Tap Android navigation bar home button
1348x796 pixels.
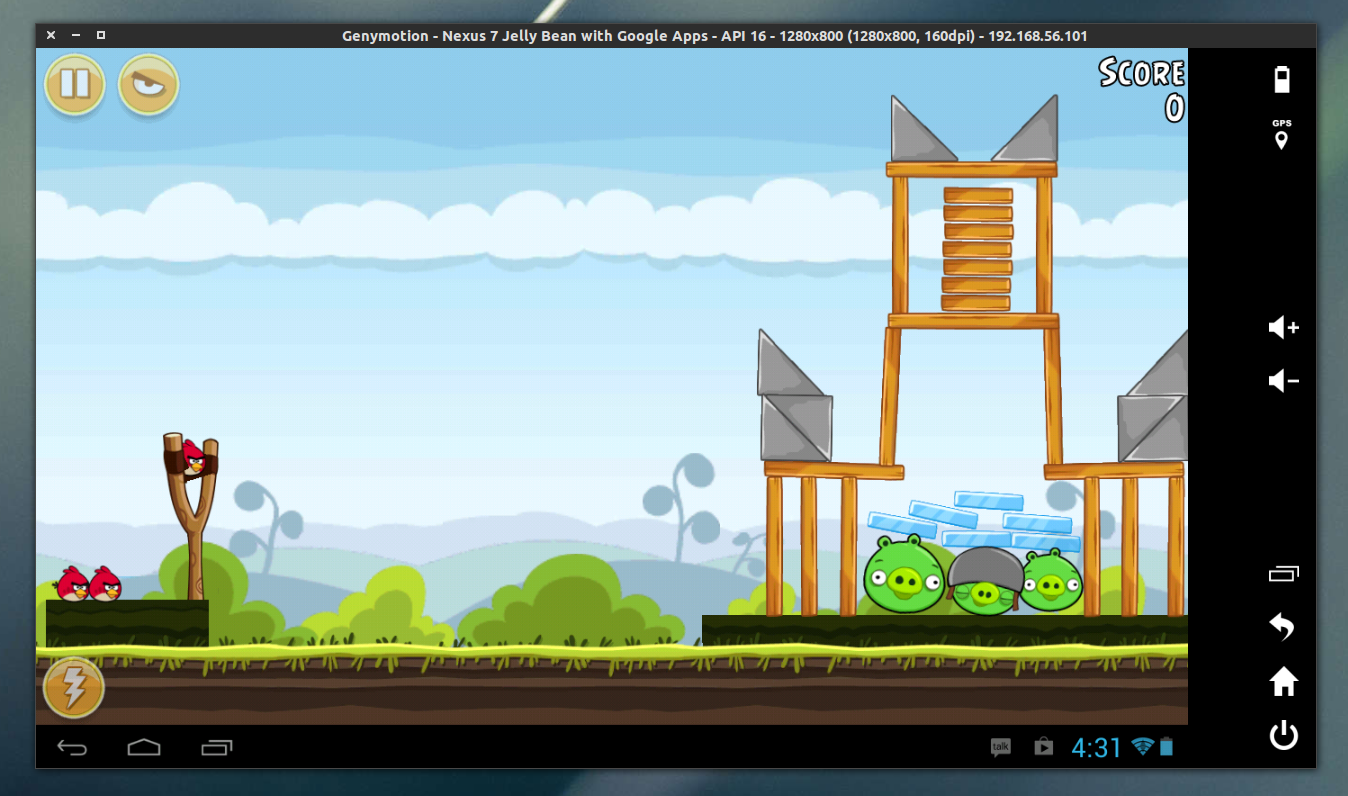tap(144, 747)
